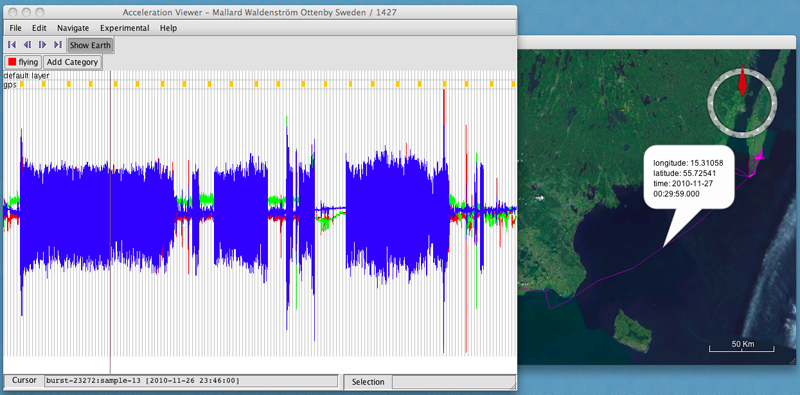Click the last yellow gps marker
The width and height of the screenshot is (800, 395).
point(514,84)
